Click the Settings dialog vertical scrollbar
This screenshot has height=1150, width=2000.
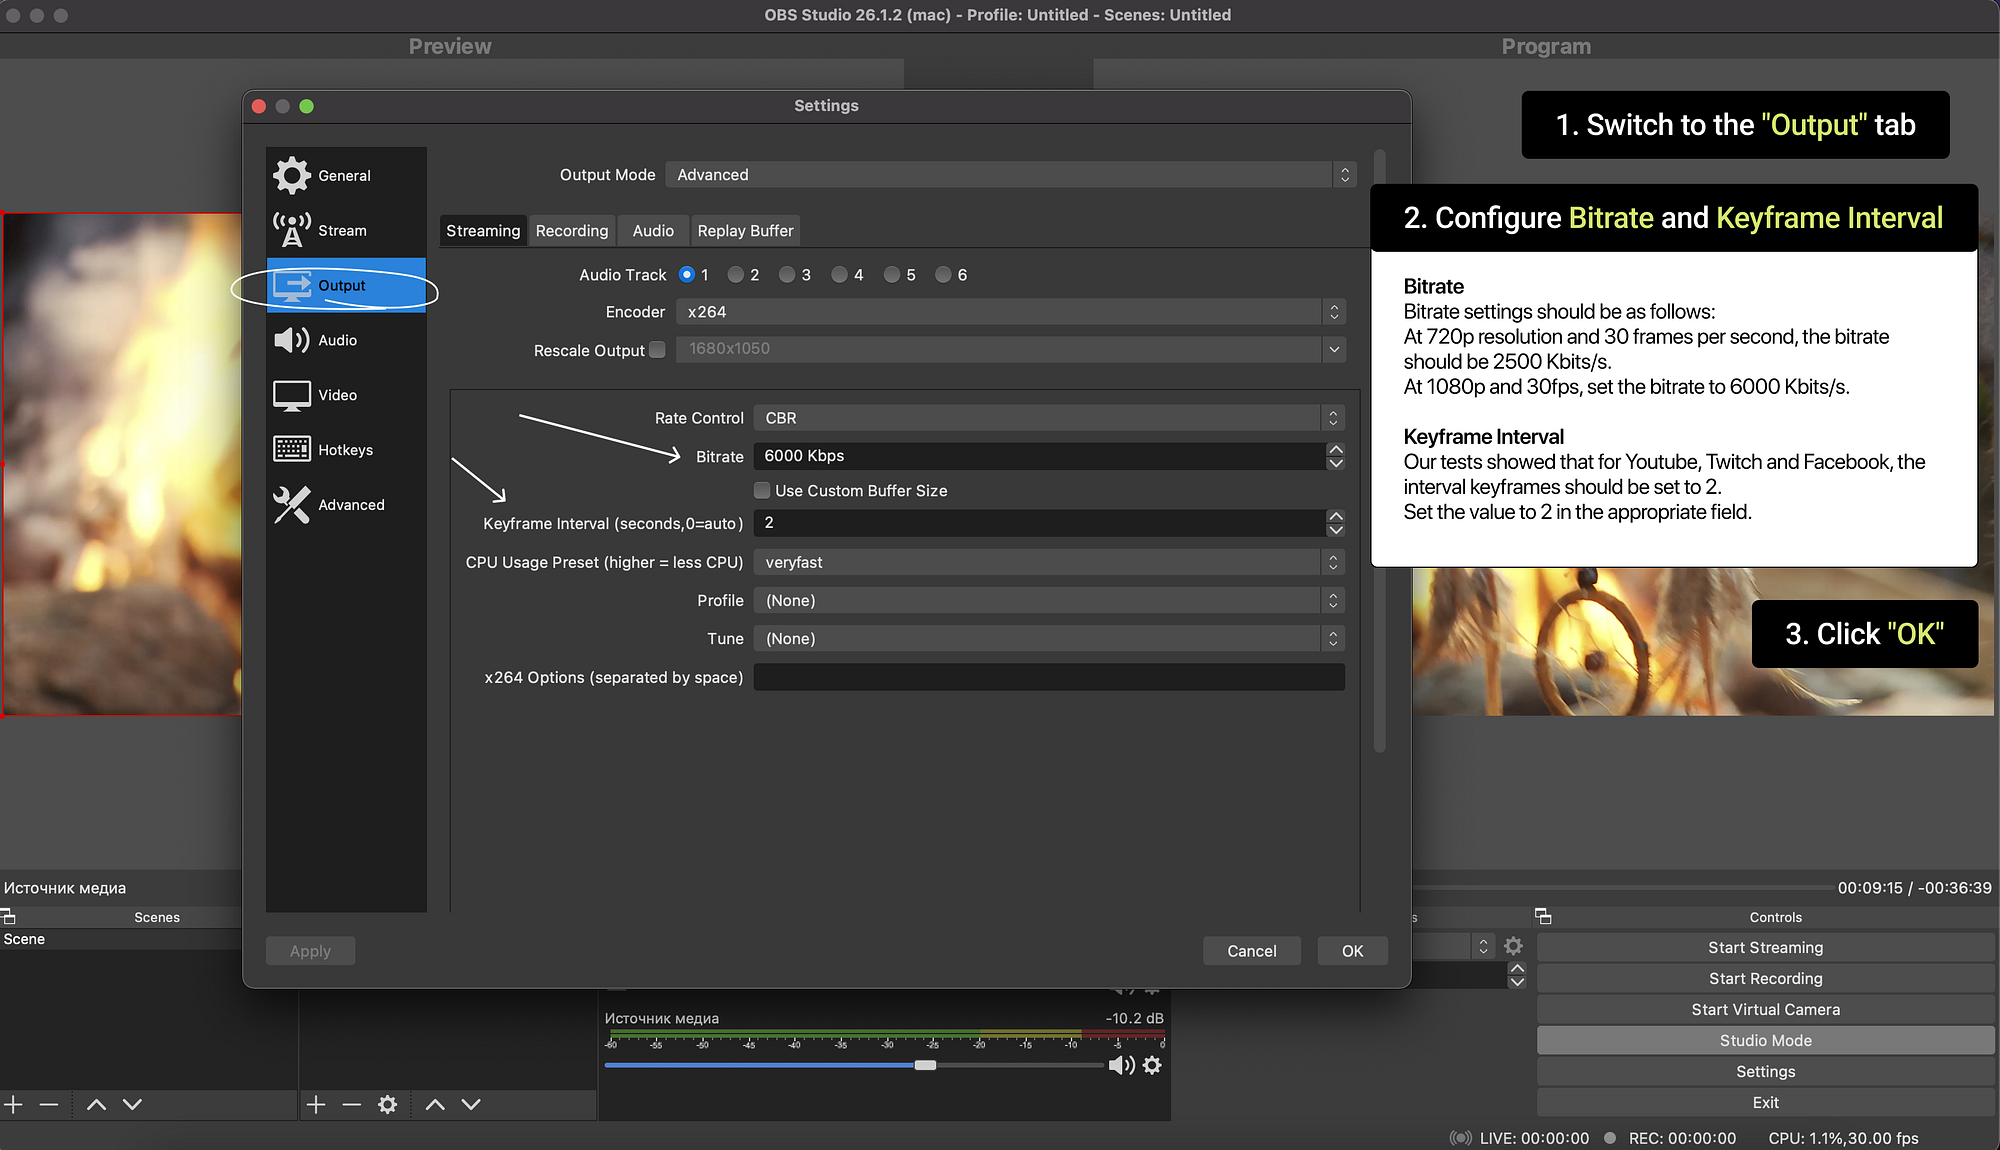[x=1379, y=451]
